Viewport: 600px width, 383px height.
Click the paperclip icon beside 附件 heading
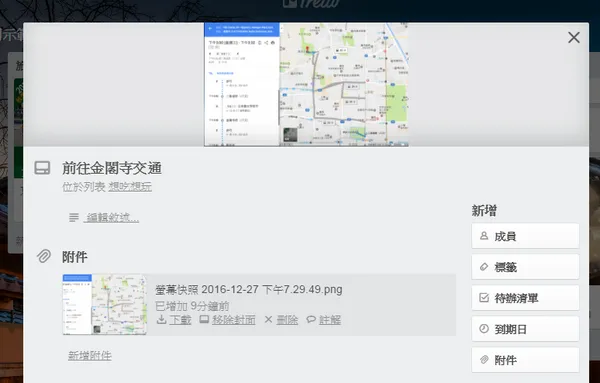[44, 256]
